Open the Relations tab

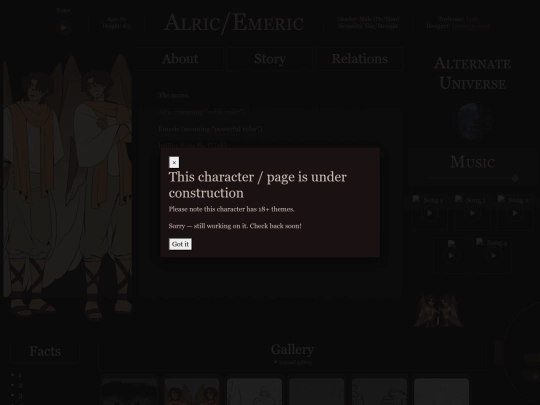pyautogui.click(x=360, y=59)
